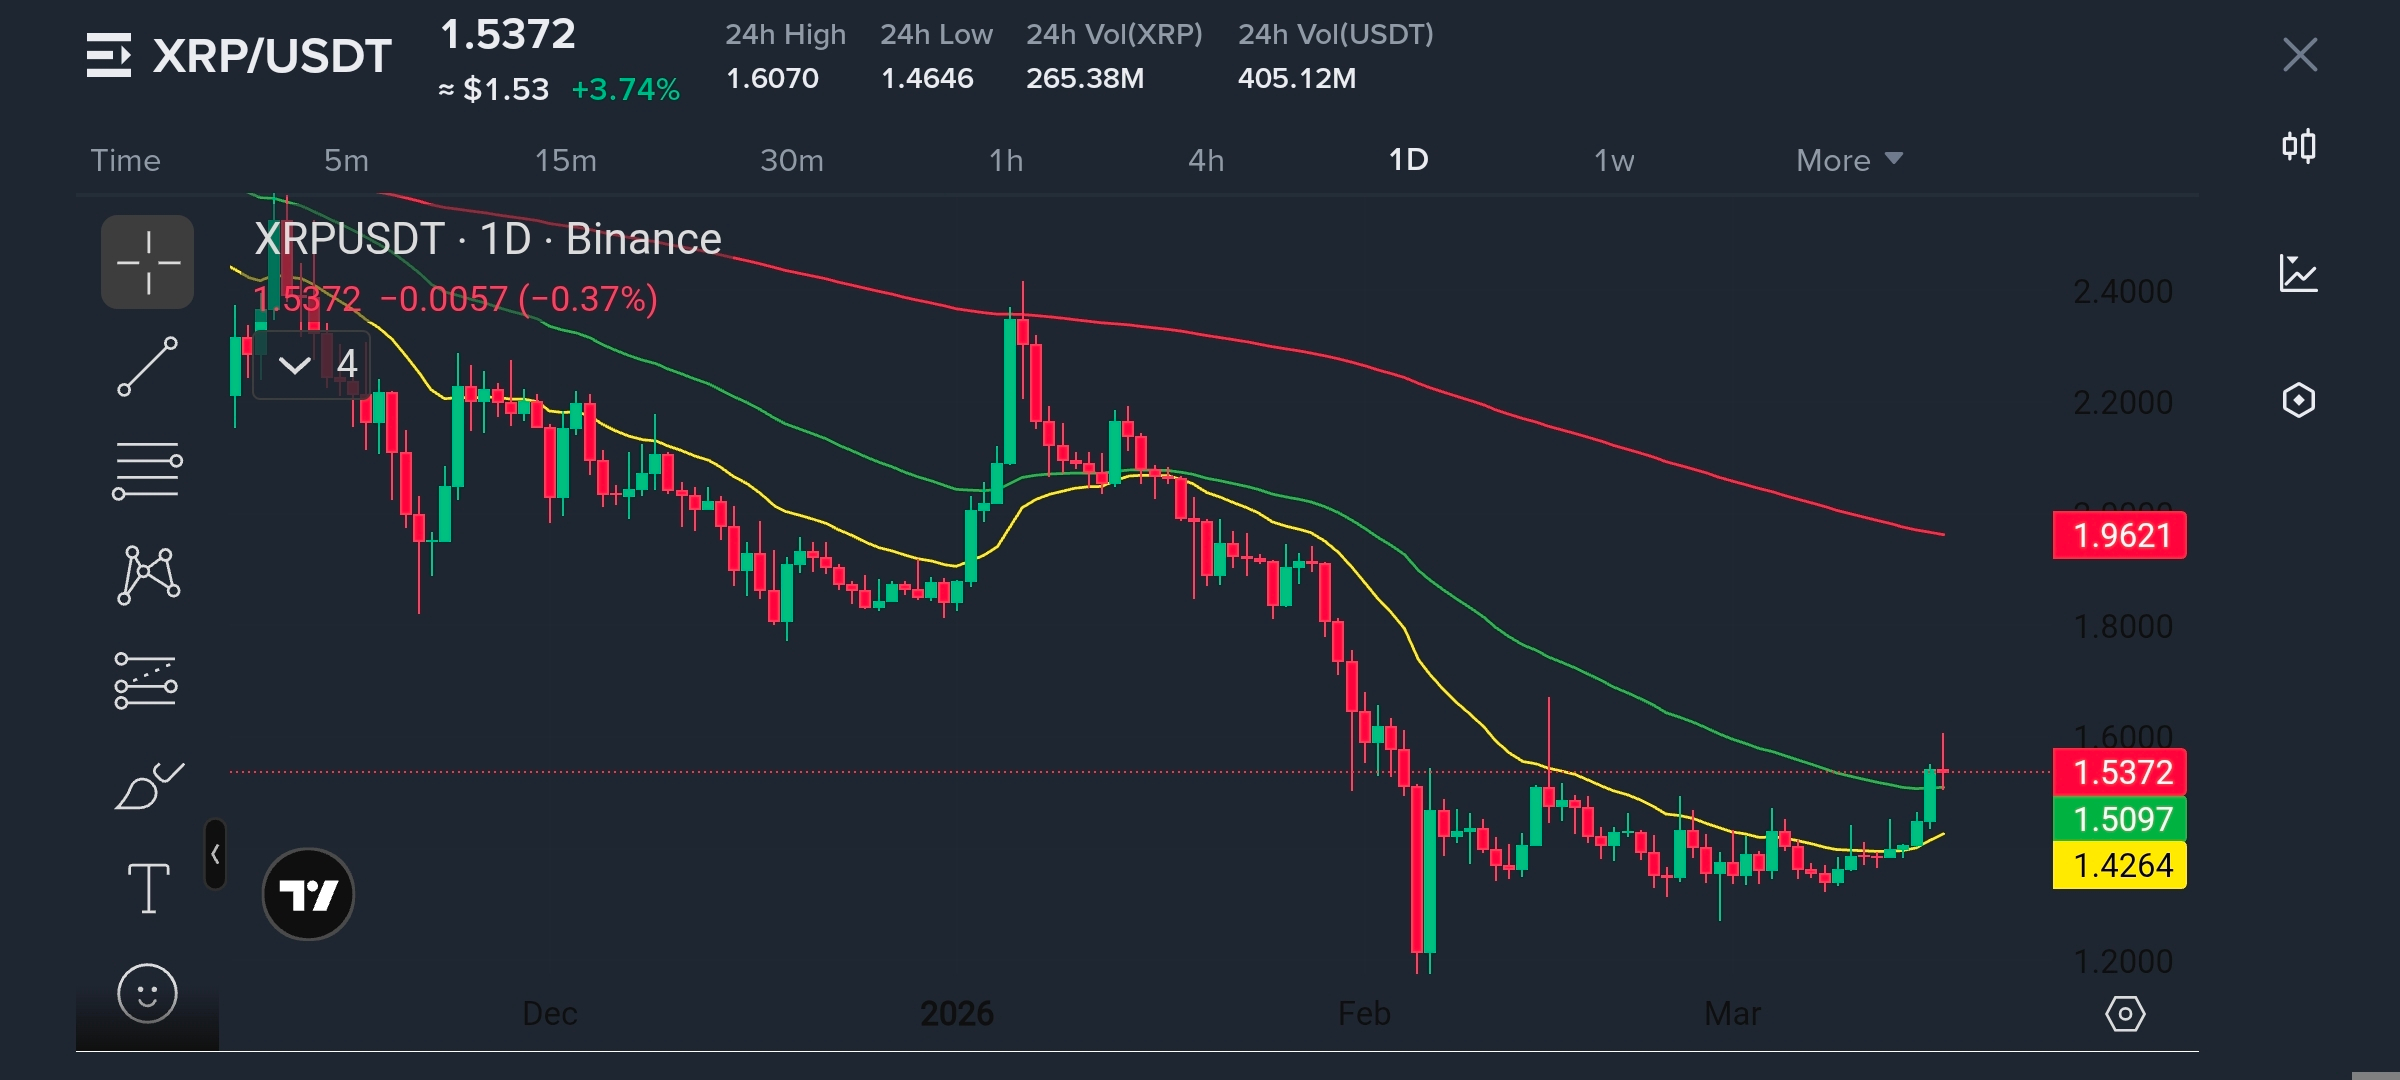Open the indicators line chart icon

2299,273
